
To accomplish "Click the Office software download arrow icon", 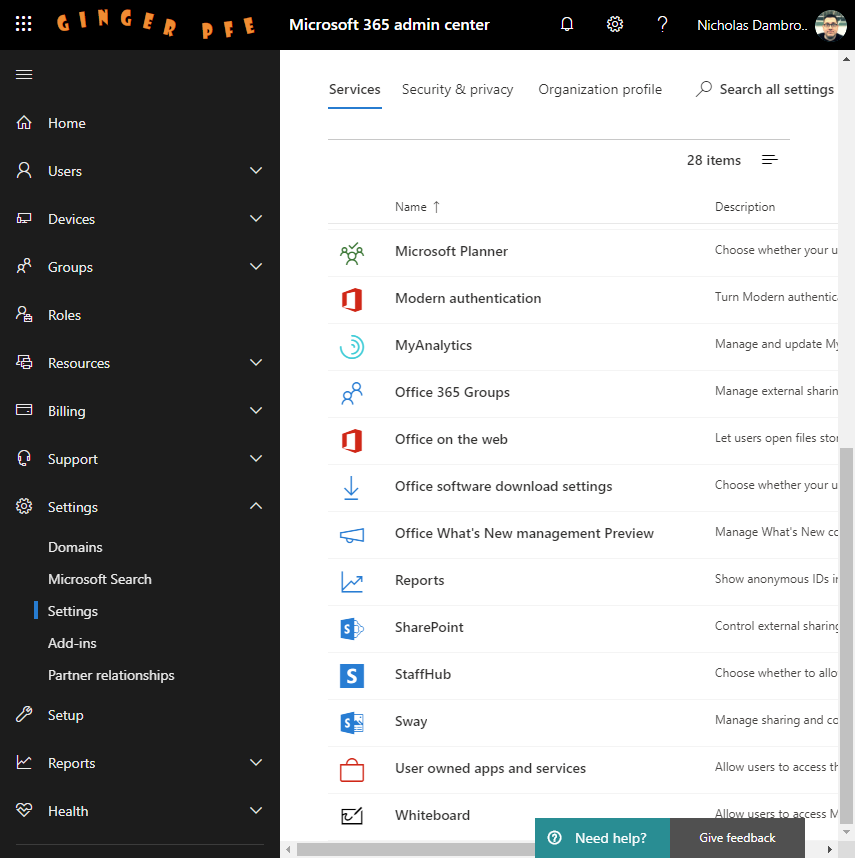I will pyautogui.click(x=352, y=487).
